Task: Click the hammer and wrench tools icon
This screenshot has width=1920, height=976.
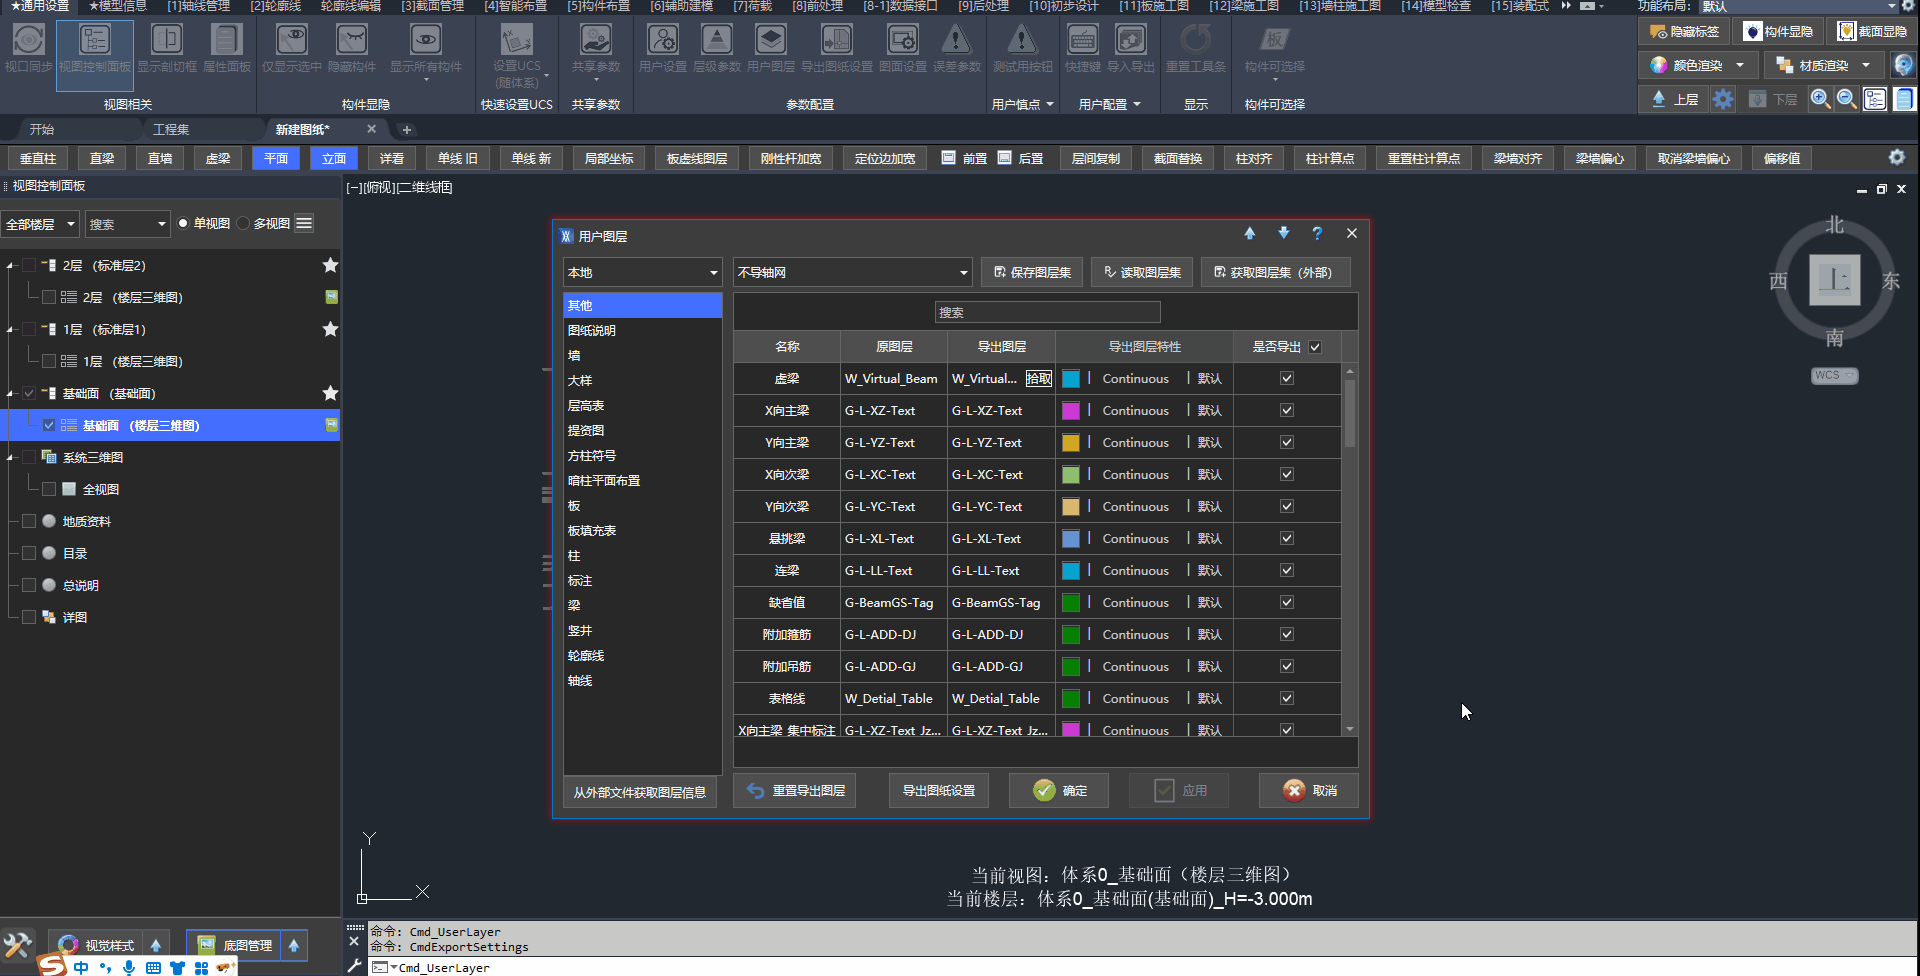Action: coord(18,945)
